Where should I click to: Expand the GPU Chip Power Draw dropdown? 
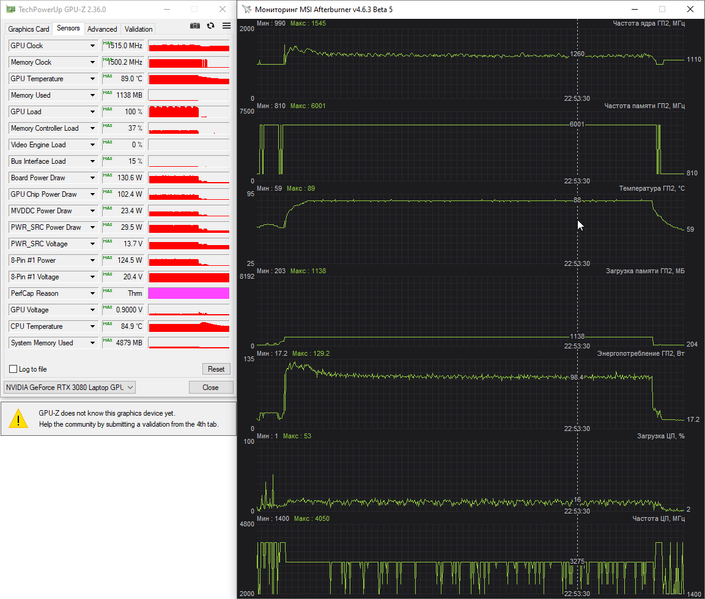pyautogui.click(x=92, y=194)
